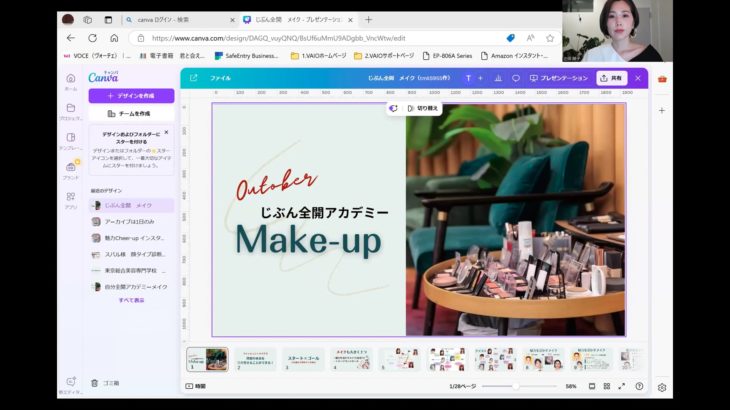Open the Home icon in Canva sidebar
The width and height of the screenshot is (730, 410).
[x=71, y=81]
